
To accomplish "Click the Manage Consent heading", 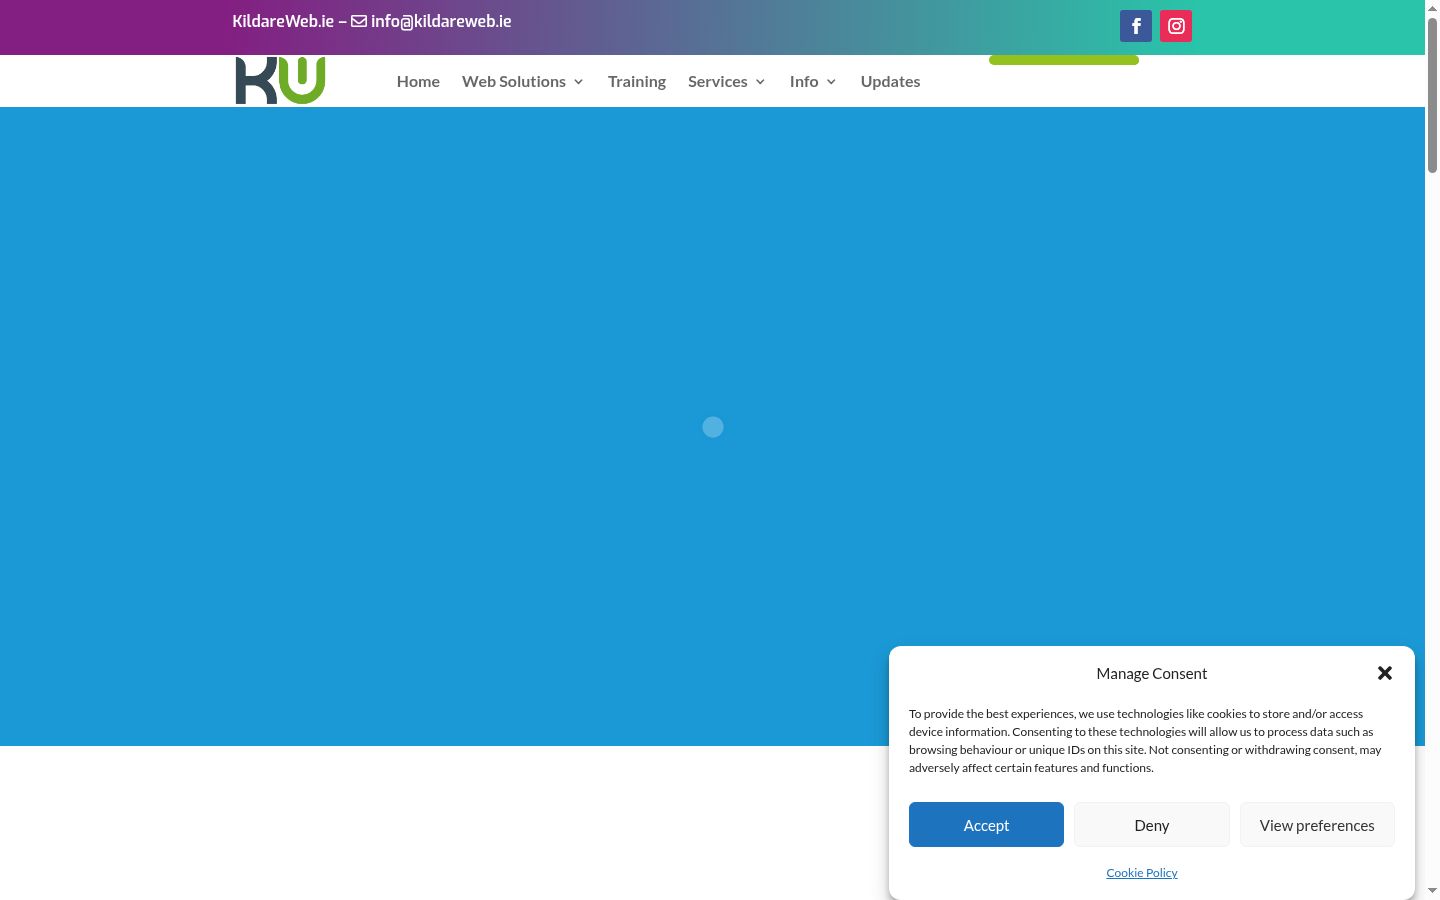I will click(x=1152, y=673).
